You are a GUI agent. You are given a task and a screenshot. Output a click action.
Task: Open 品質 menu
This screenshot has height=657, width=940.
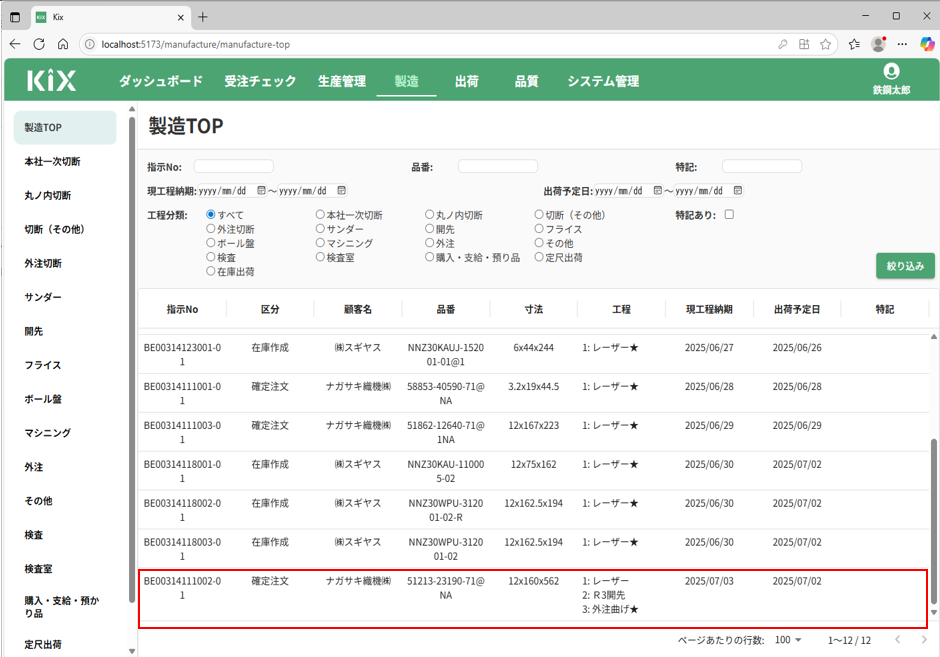[526, 81]
